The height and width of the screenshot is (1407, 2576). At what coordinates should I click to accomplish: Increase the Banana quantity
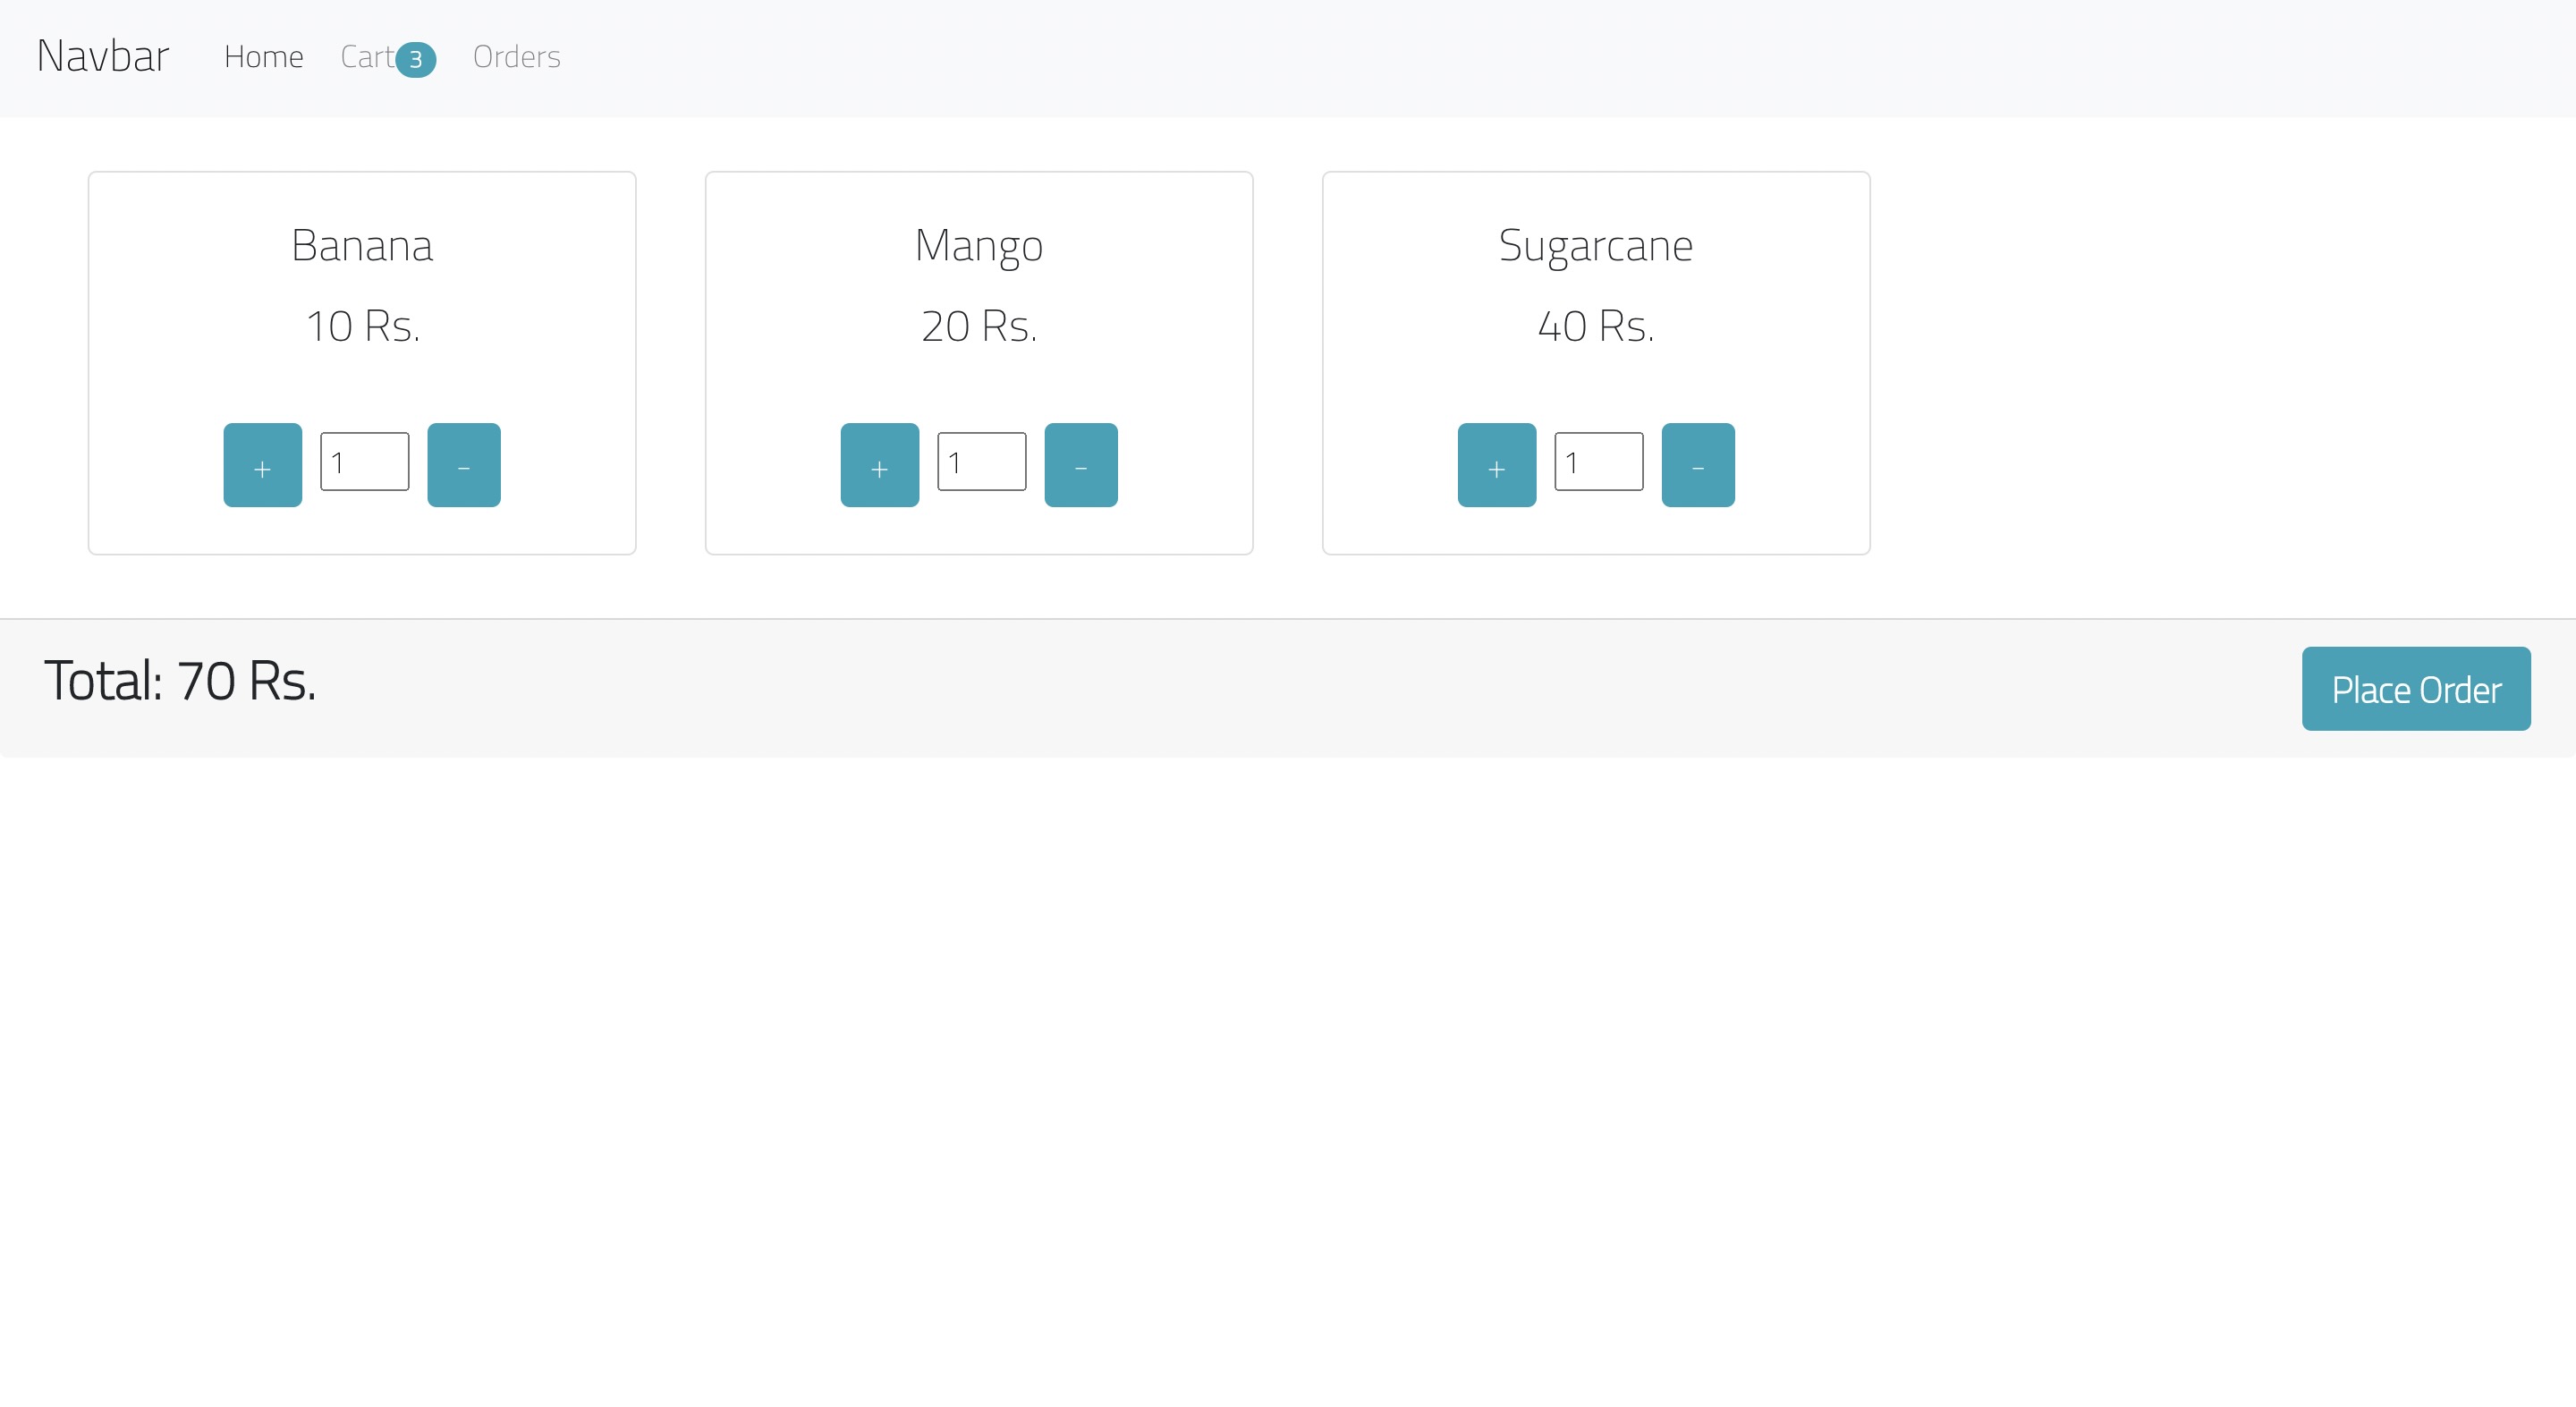[x=261, y=464]
